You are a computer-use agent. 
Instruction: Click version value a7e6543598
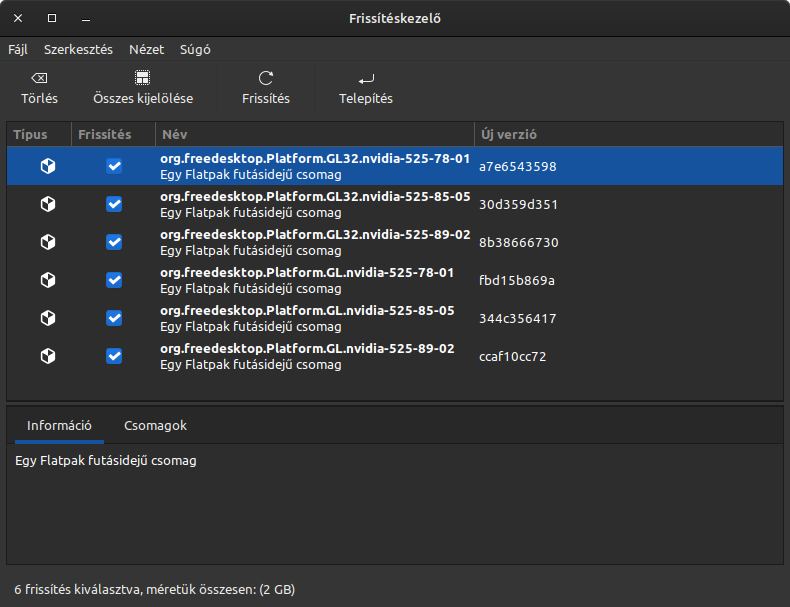tap(517, 167)
